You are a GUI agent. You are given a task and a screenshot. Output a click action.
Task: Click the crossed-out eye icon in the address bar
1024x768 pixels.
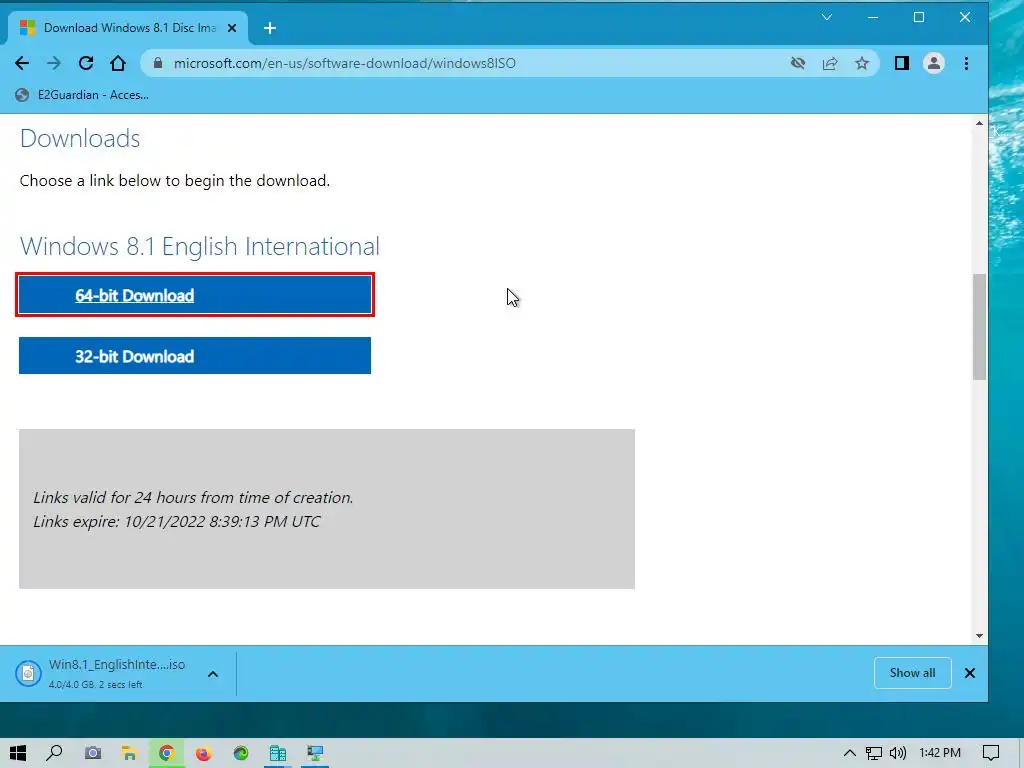797,63
